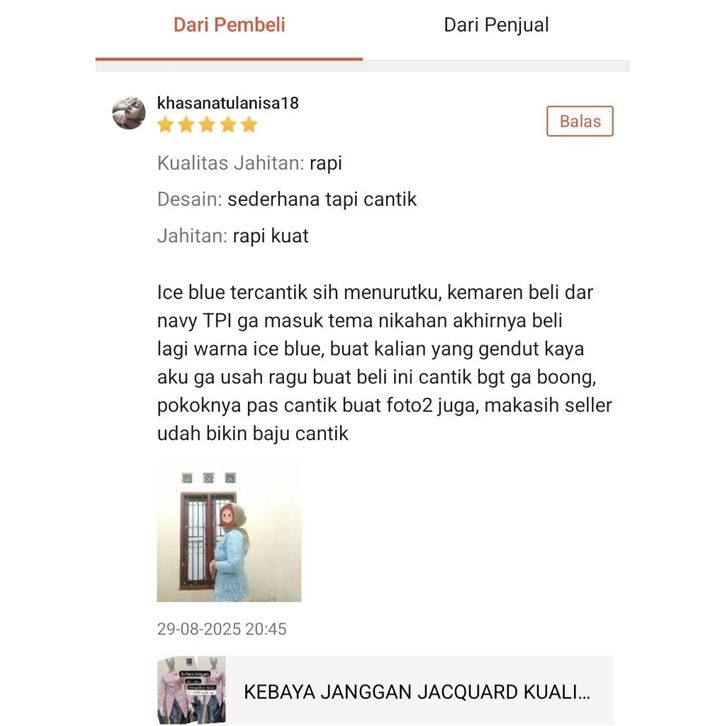Select the fifth rating star

249,125
